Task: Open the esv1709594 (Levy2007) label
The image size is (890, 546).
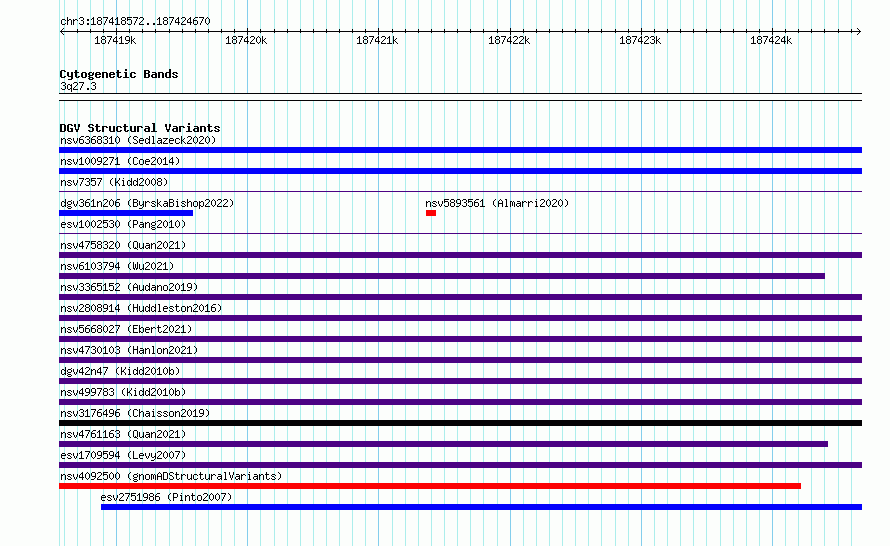Action: pyautogui.click(x=123, y=455)
